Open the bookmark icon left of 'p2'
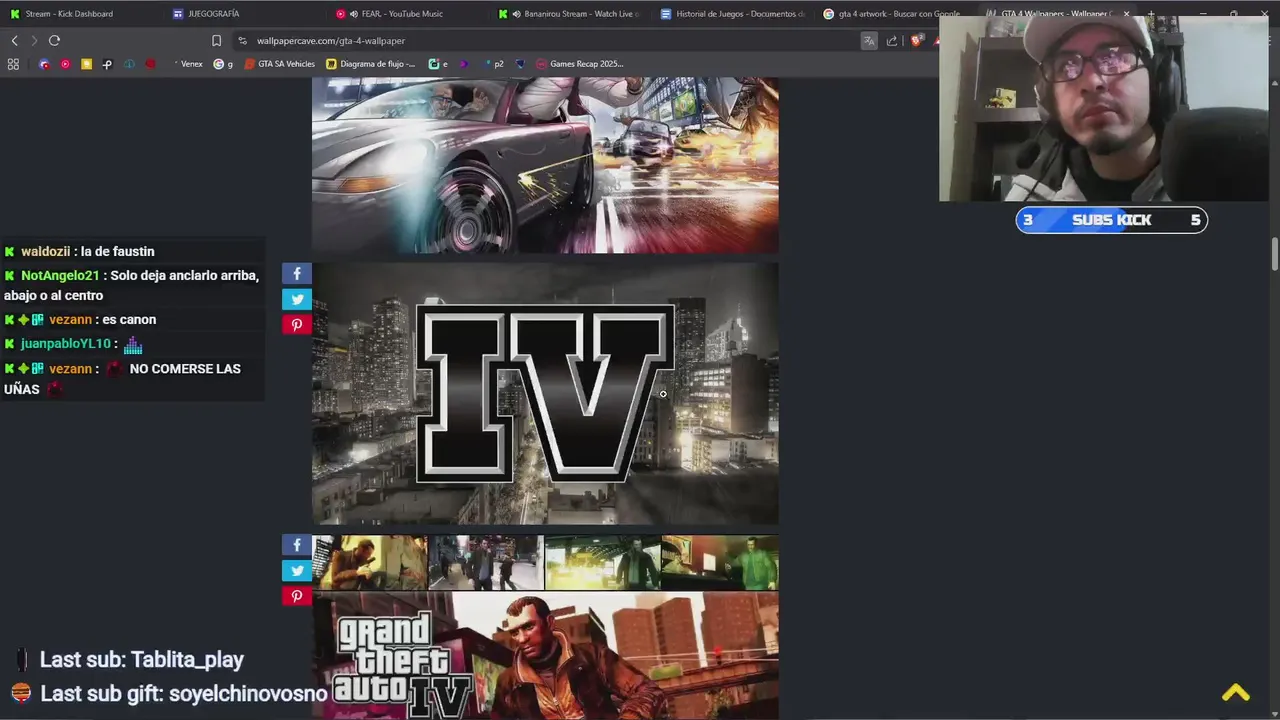The width and height of the screenshot is (1280, 720). 463,64
